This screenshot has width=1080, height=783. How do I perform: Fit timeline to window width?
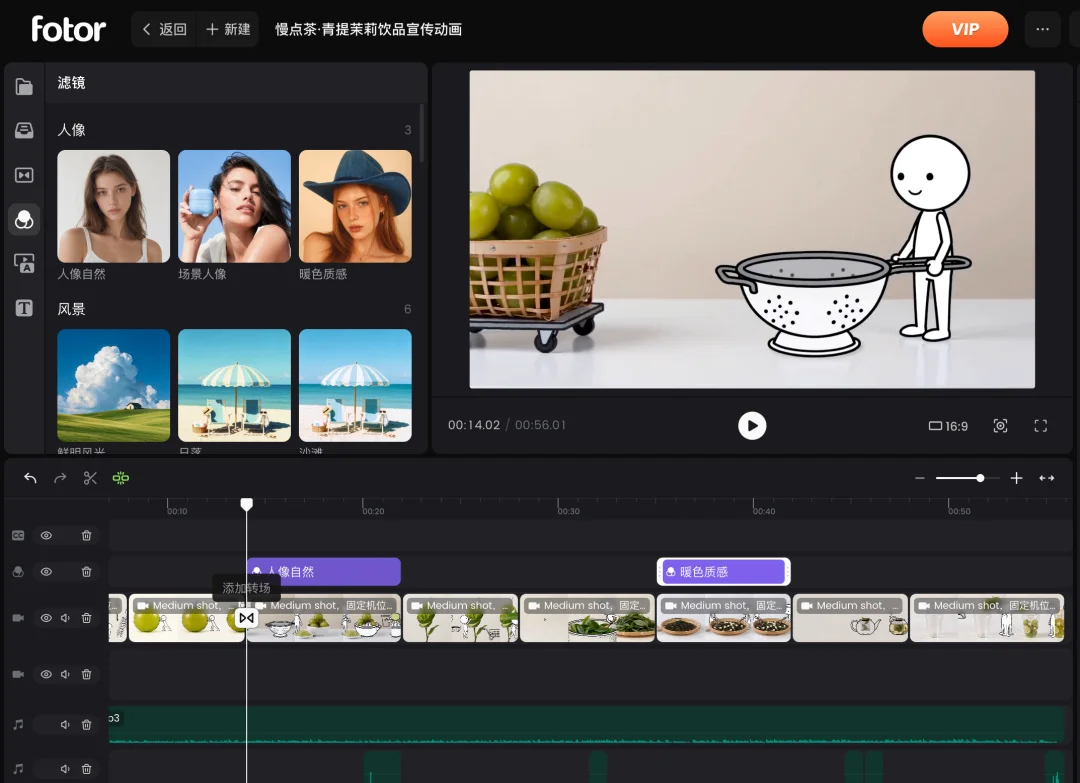1046,478
